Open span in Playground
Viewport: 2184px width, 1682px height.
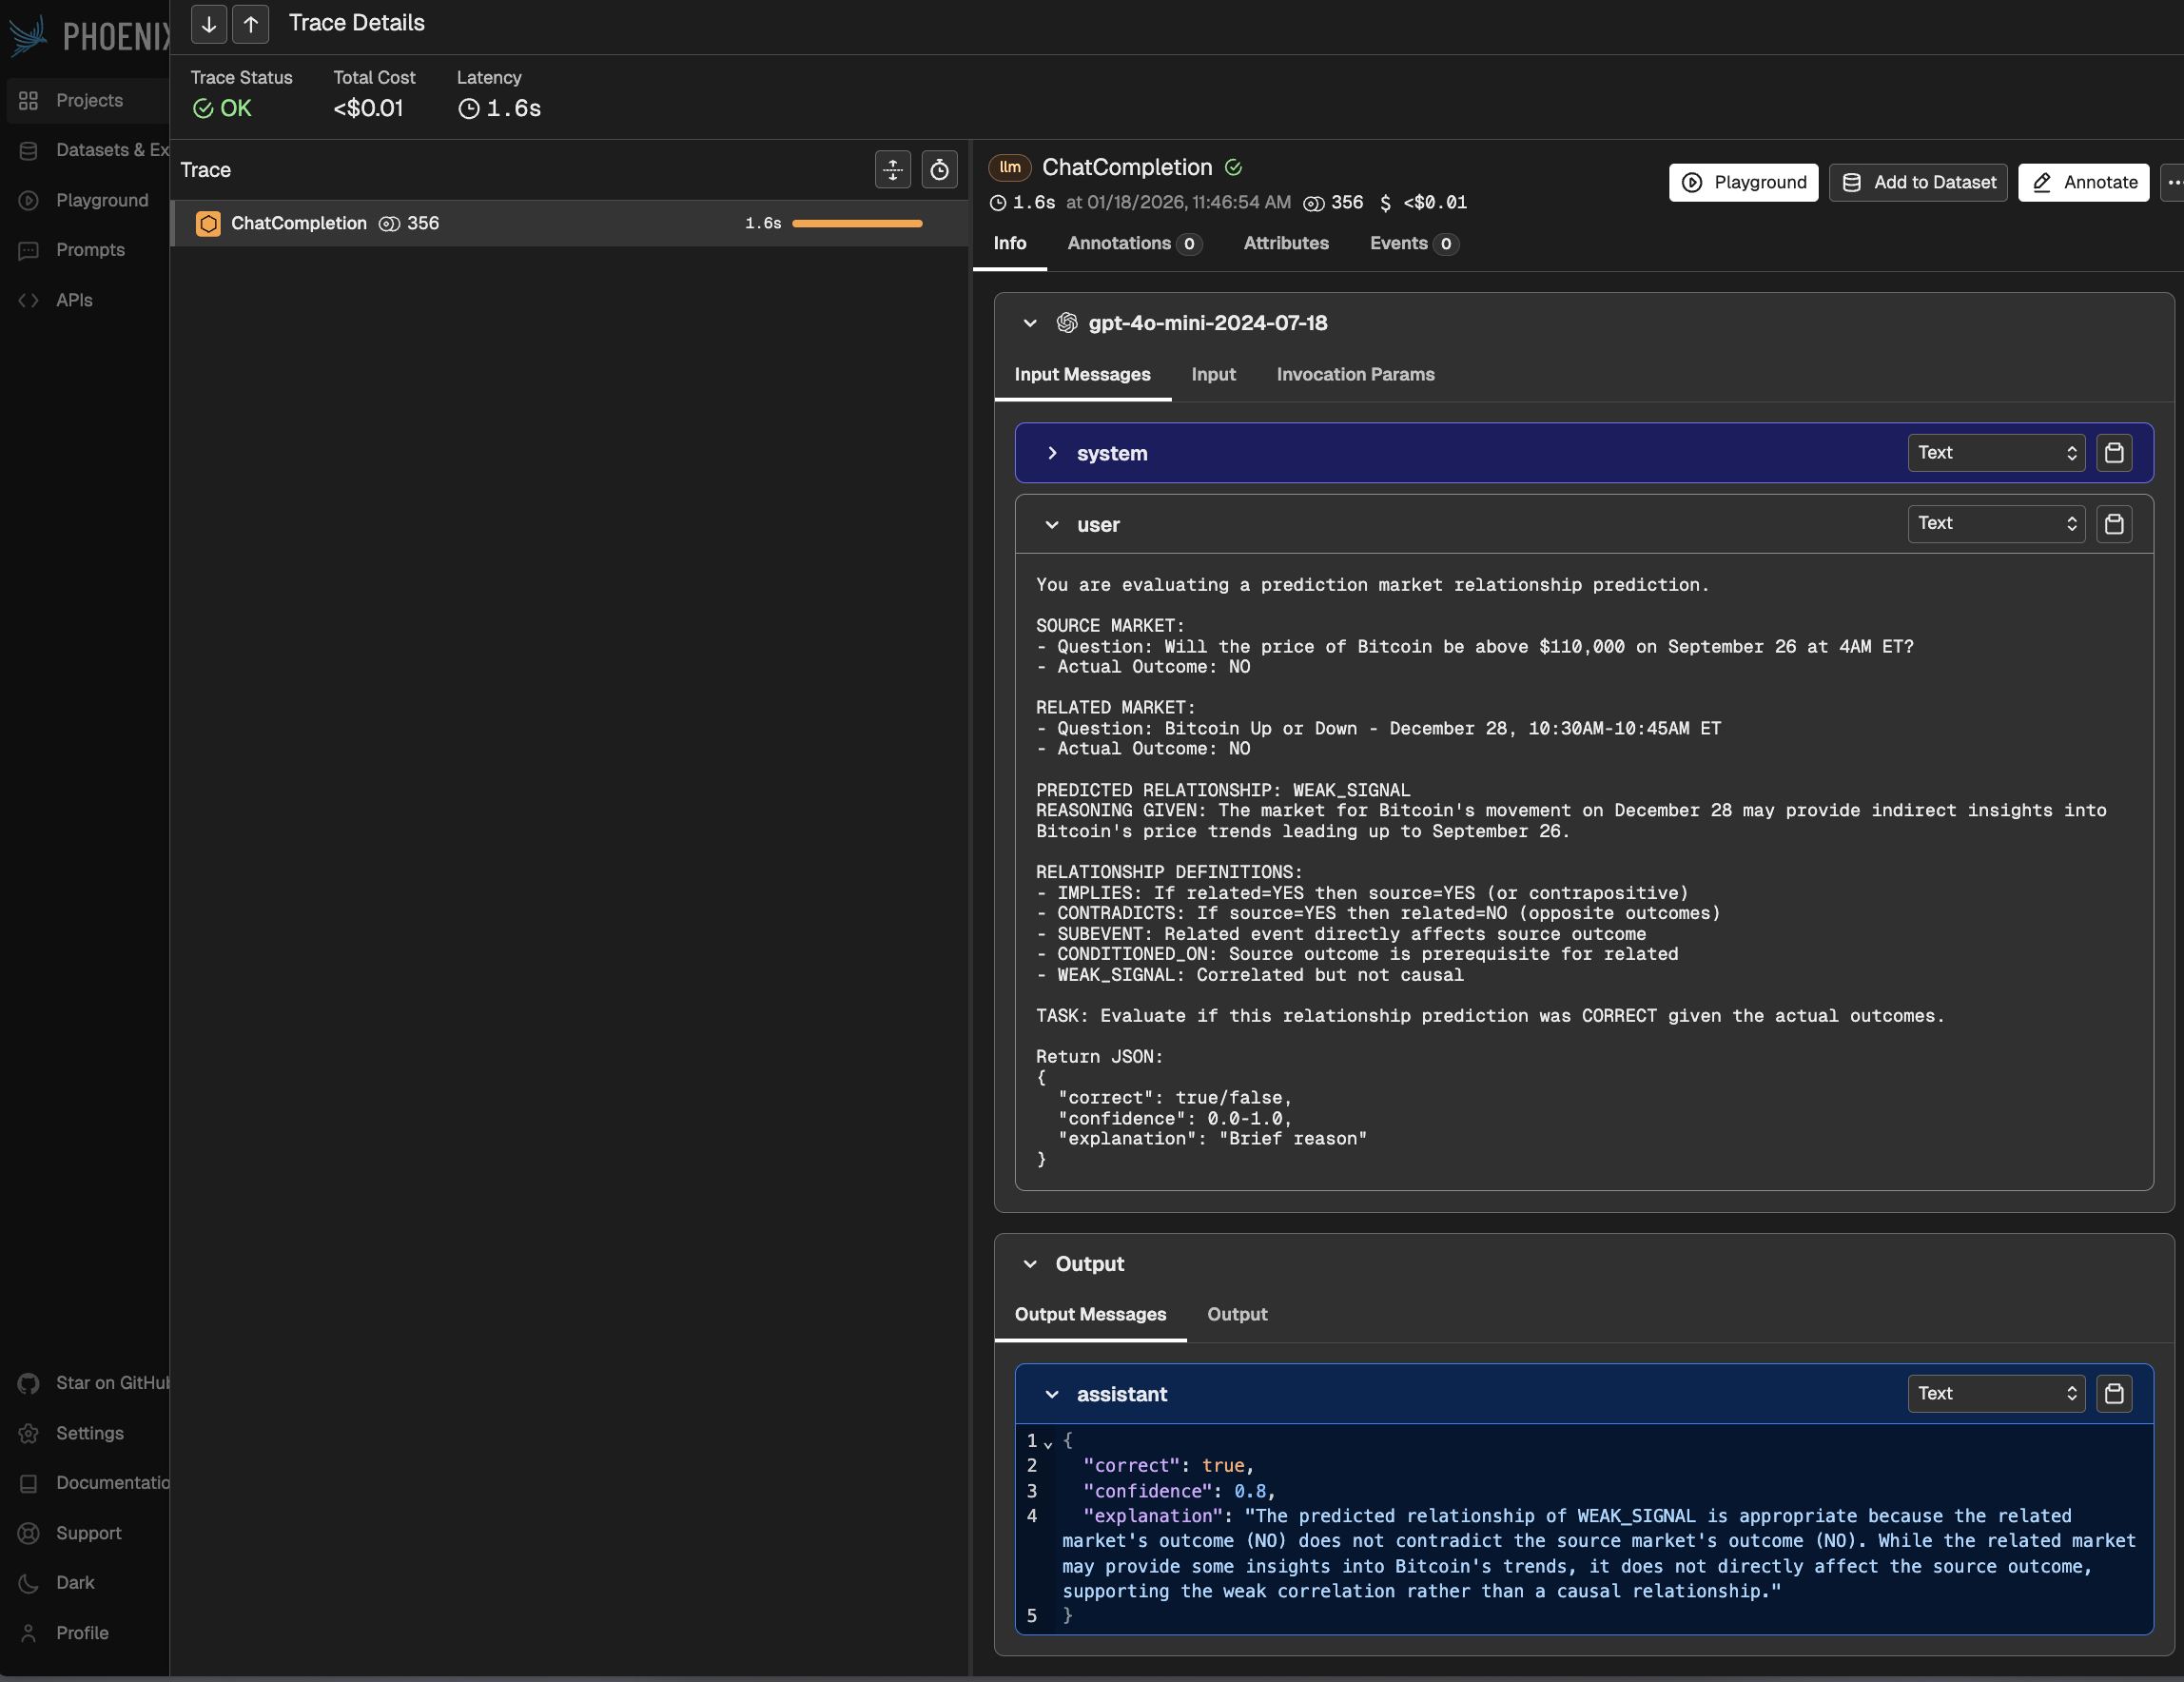pyautogui.click(x=1743, y=183)
